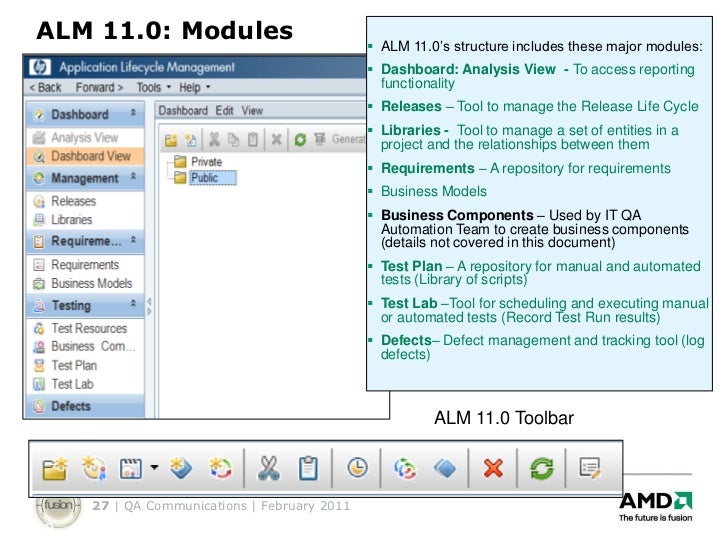Click the new folder icon in dashboard toolbar
This screenshot has height=546, width=728.
click(x=171, y=139)
